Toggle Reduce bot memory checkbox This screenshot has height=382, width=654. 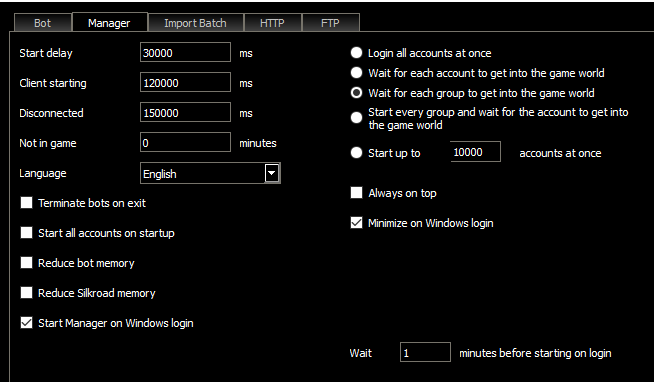[27, 263]
